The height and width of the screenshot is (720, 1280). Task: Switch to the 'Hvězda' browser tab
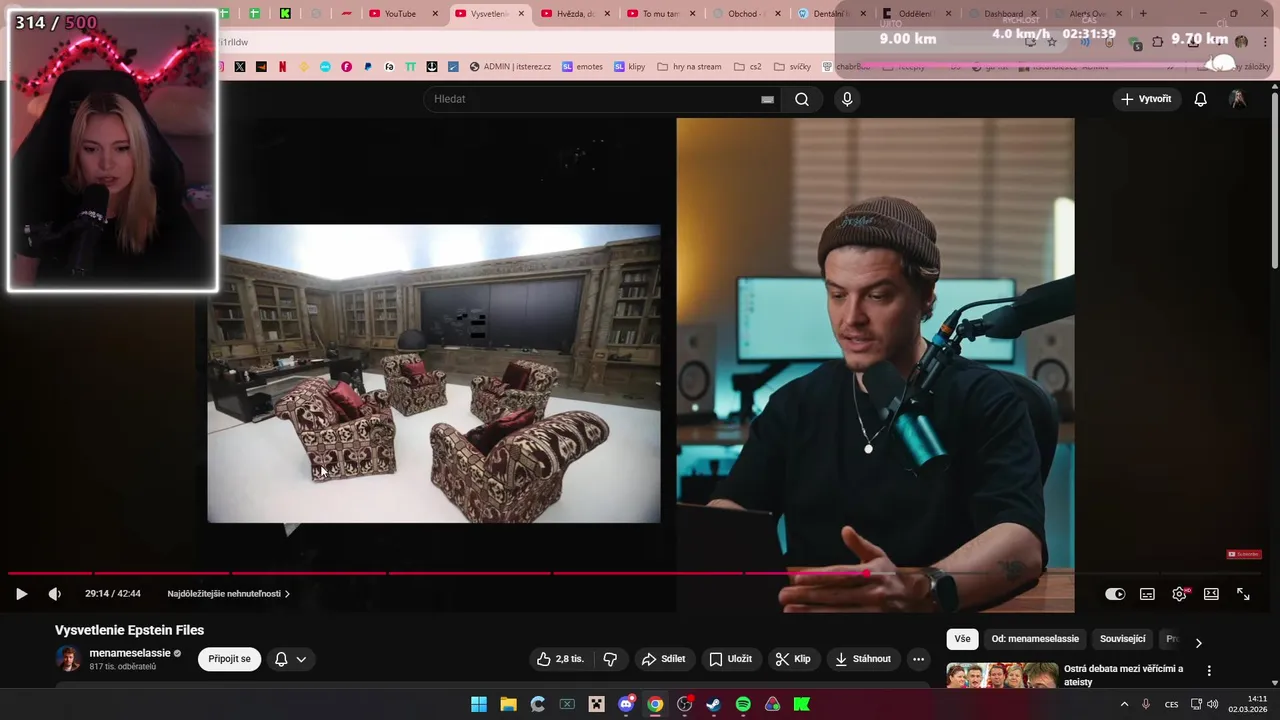[x=575, y=14]
